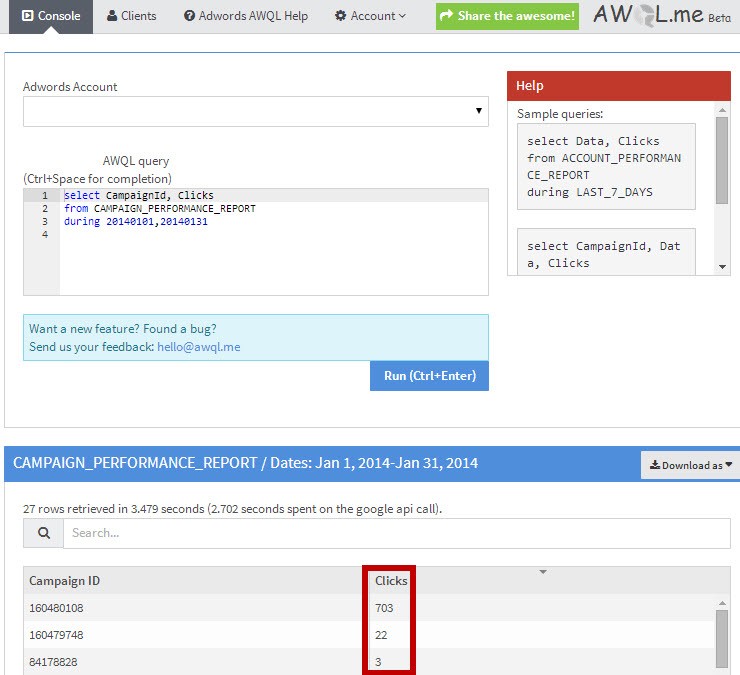
Task: Click line 3 during 20140101,20140131
Action: click(x=136, y=221)
